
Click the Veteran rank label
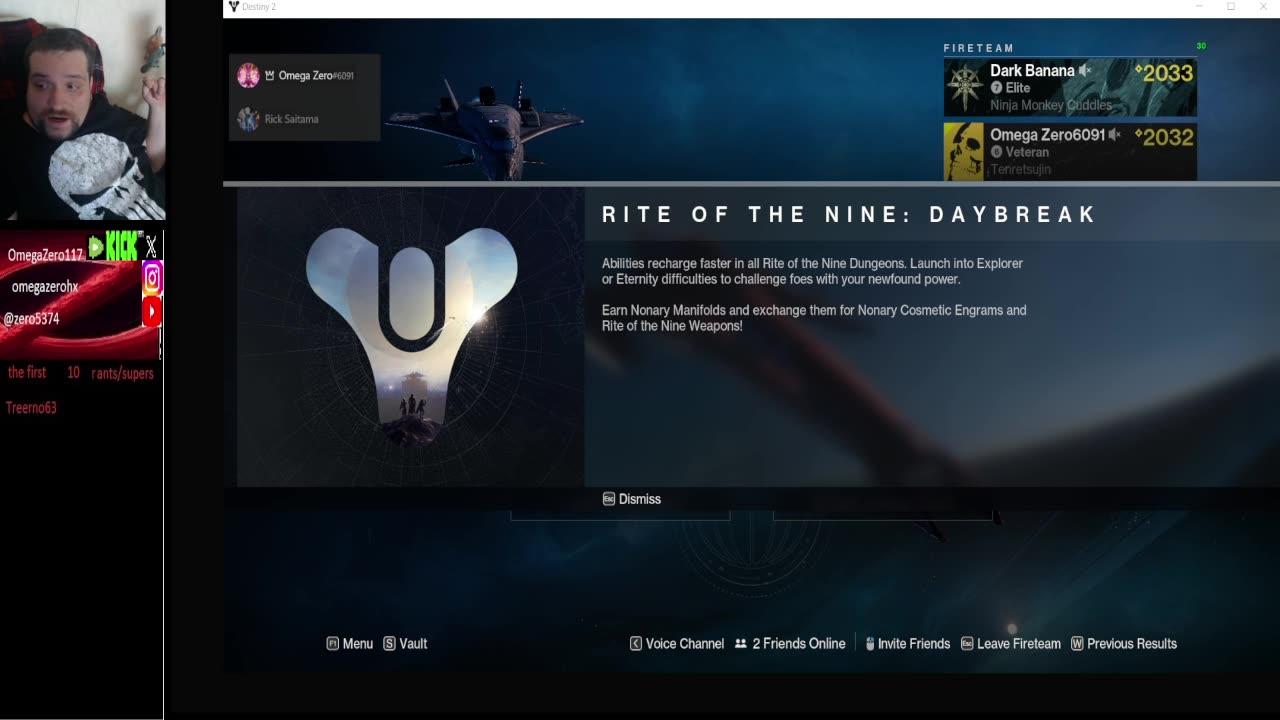(1027, 152)
